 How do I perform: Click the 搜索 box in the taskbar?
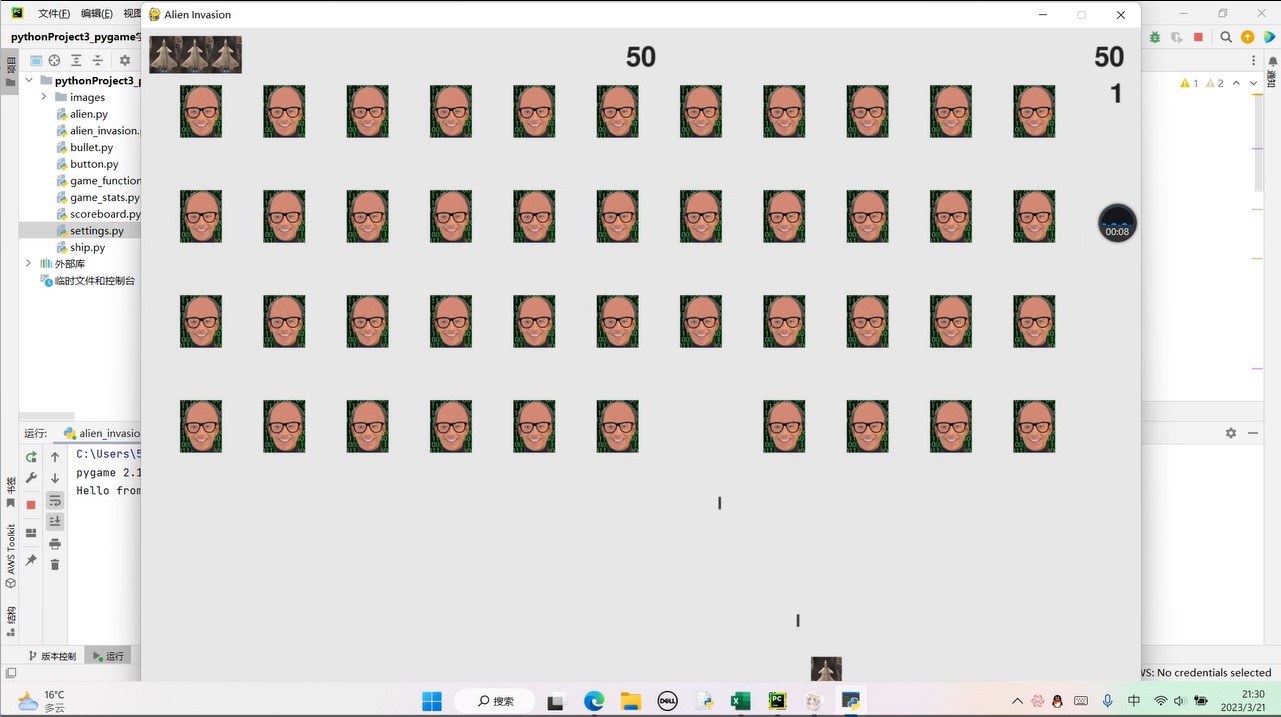(x=494, y=701)
